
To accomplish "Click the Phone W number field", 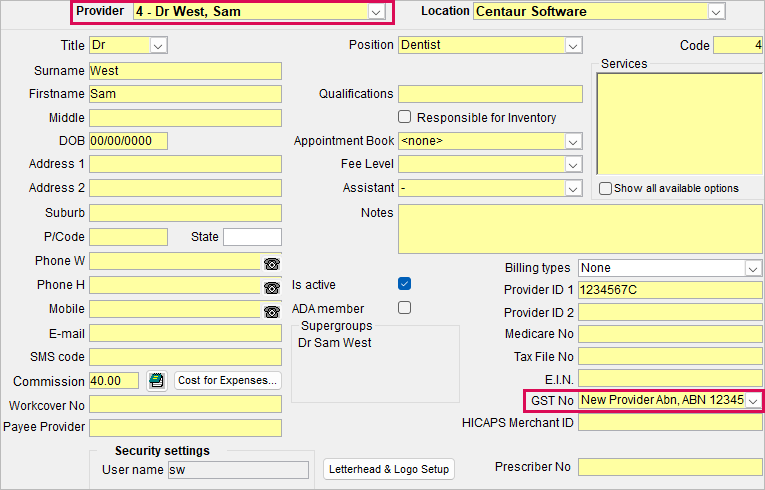I will (176, 261).
